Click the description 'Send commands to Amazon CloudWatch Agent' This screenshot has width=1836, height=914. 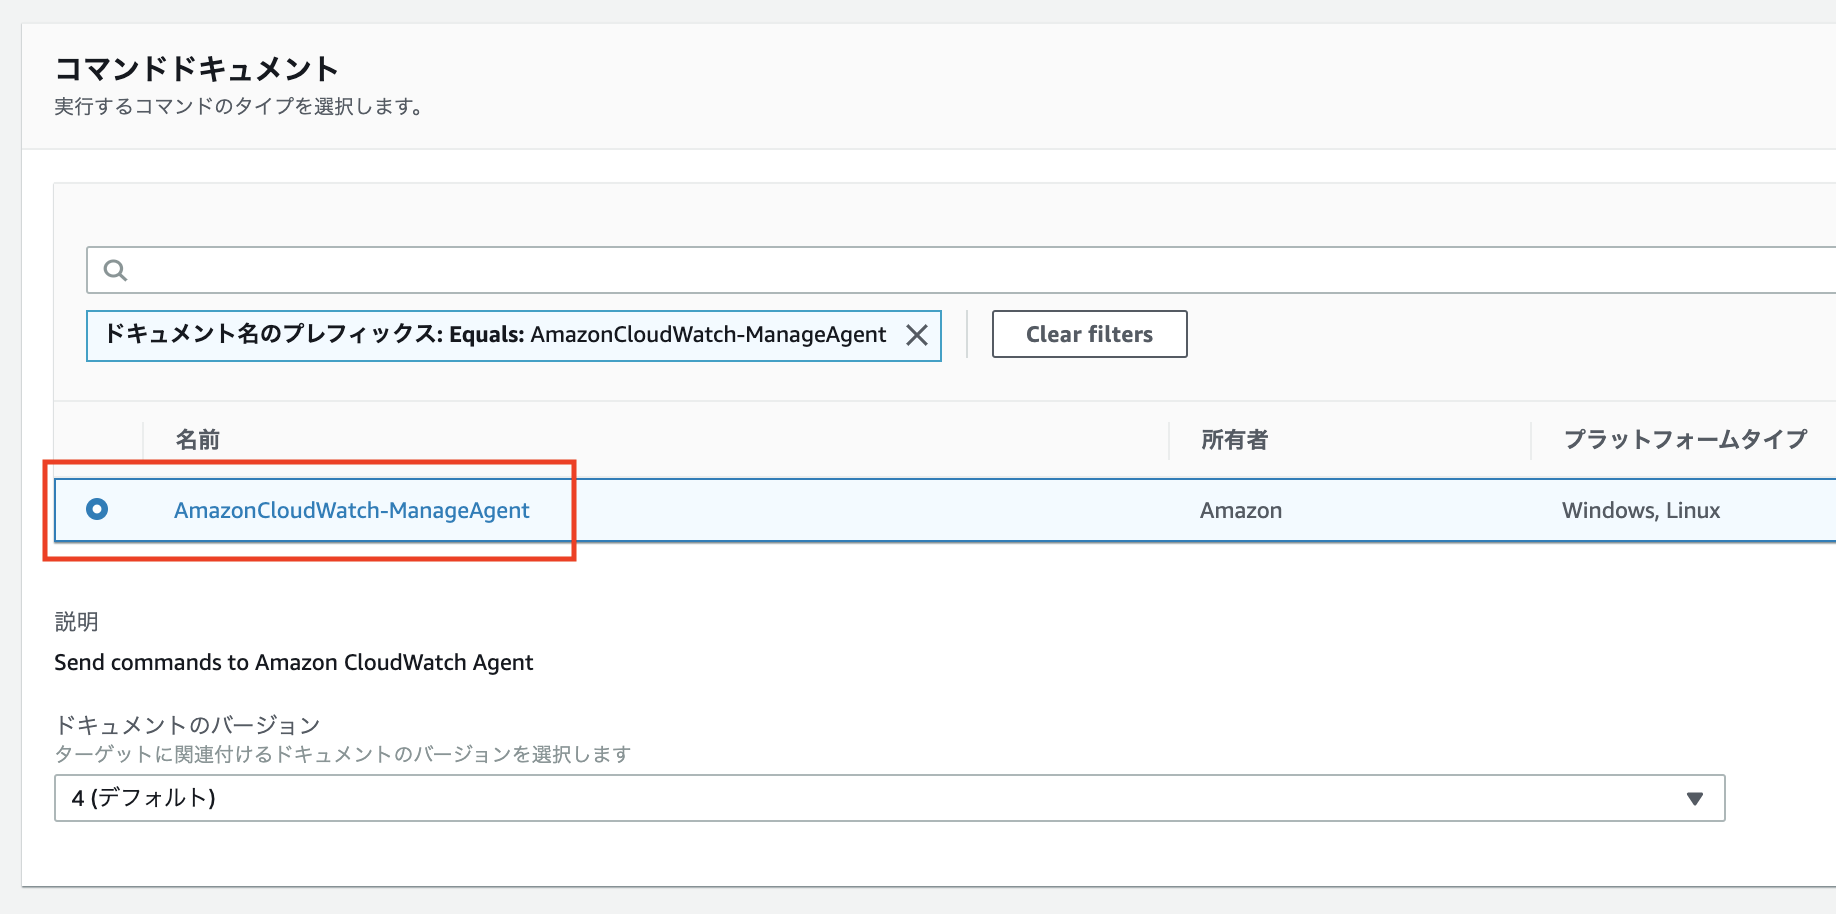coord(293,662)
